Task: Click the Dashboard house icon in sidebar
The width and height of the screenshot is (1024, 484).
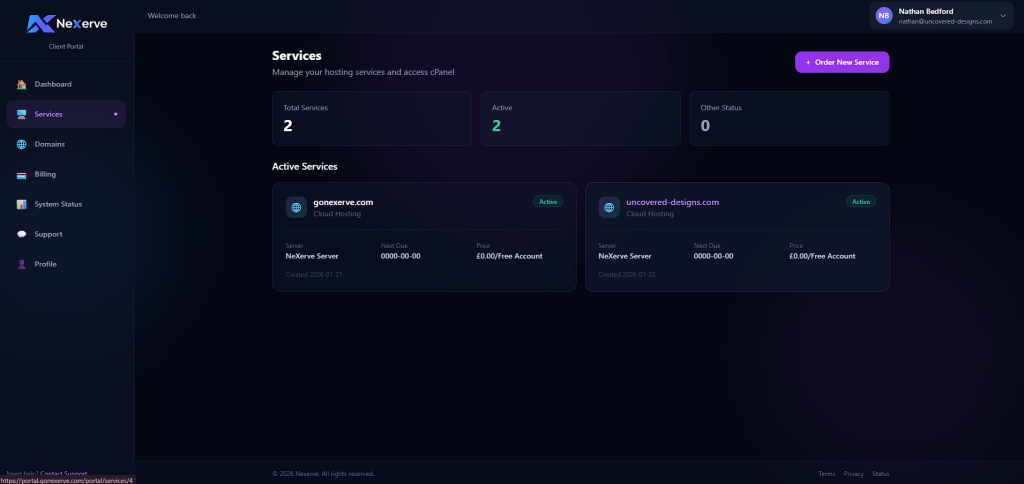Action: (x=22, y=84)
